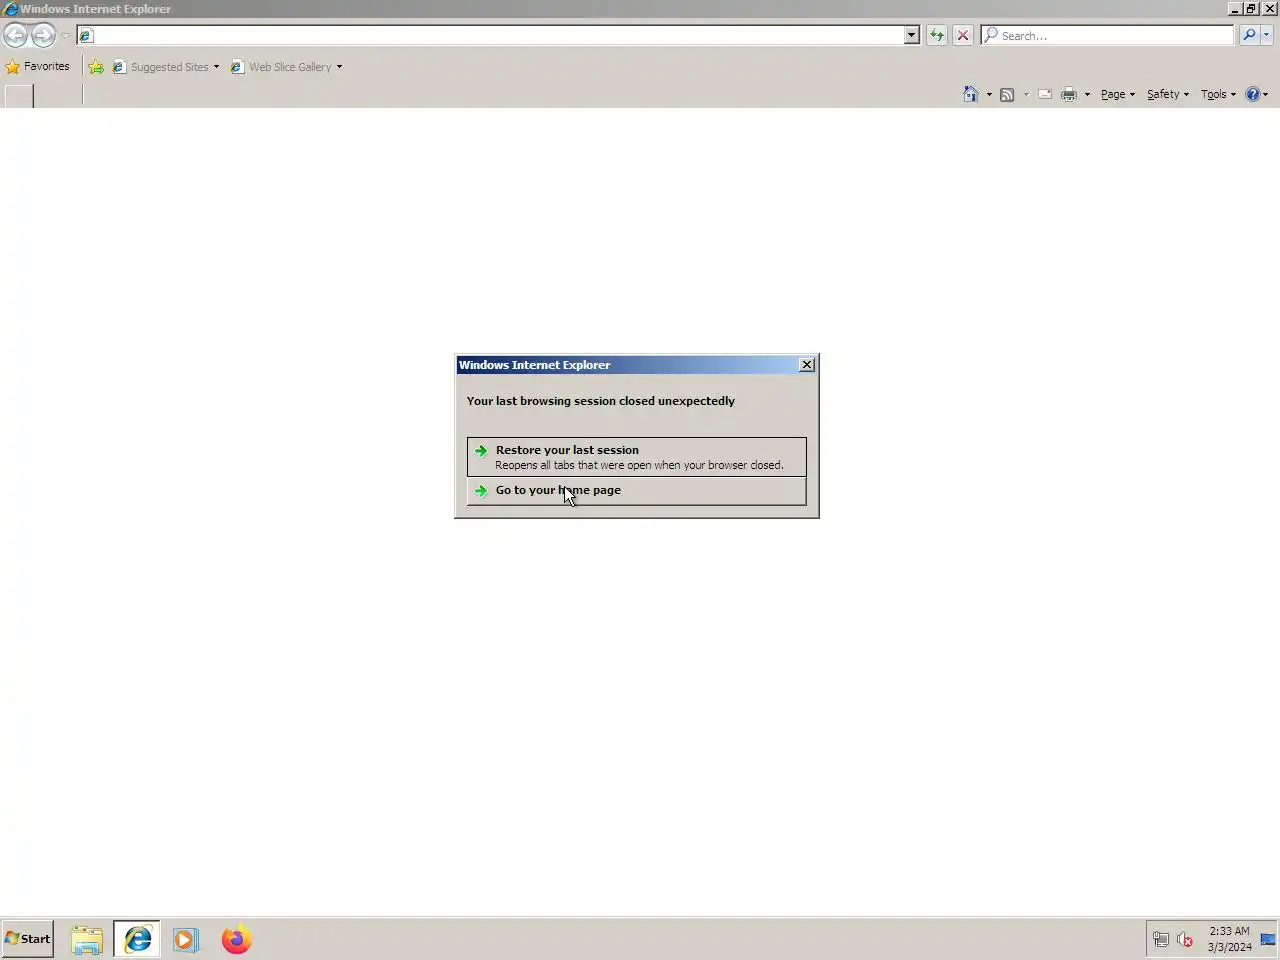The height and width of the screenshot is (960, 1280).
Task: Expand the Print options dropdown arrow
Action: (1087, 95)
